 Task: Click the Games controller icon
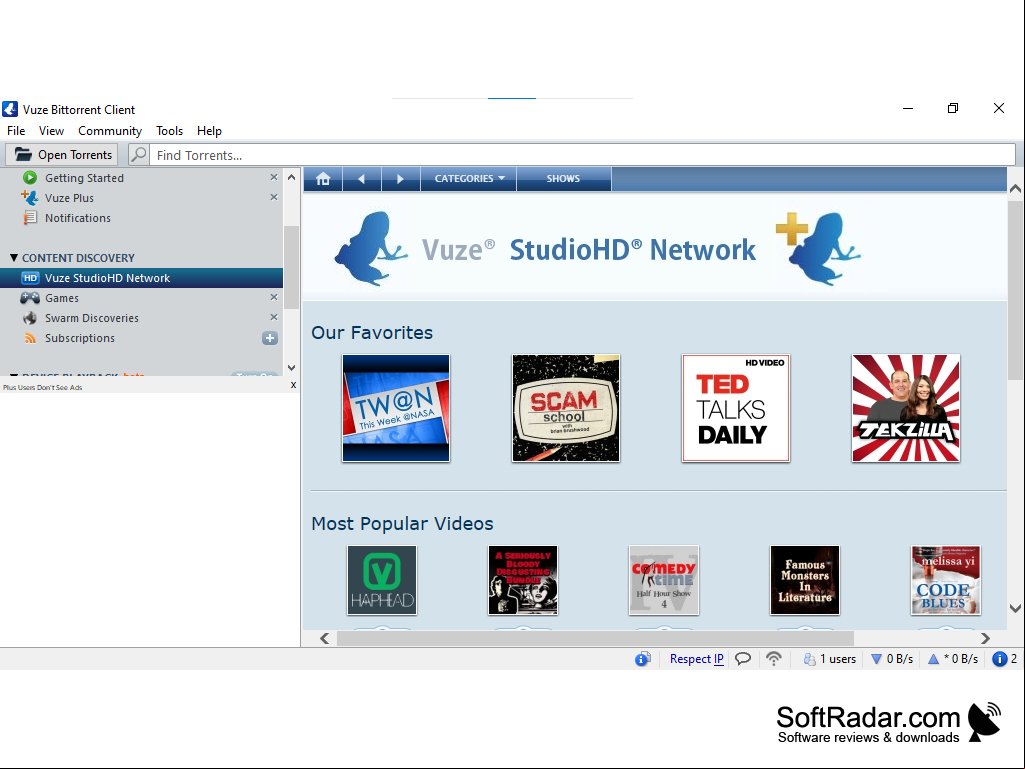tap(29, 298)
